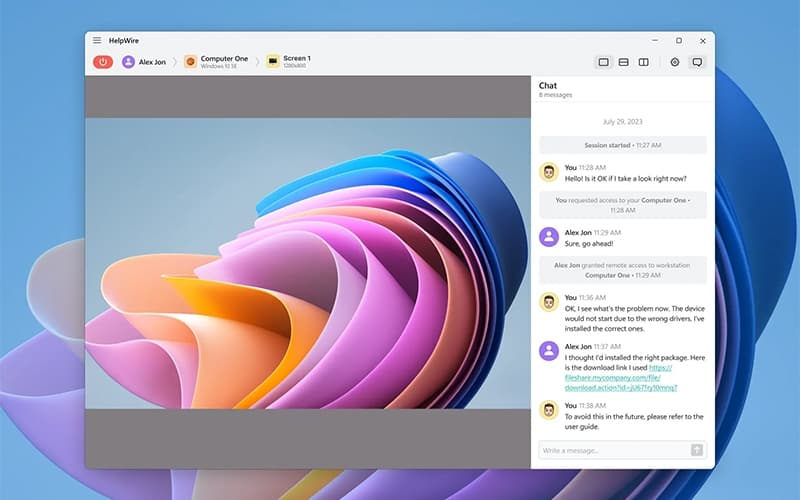The width and height of the screenshot is (800, 500).
Task: Click the red power disconnect button
Action: click(103, 62)
